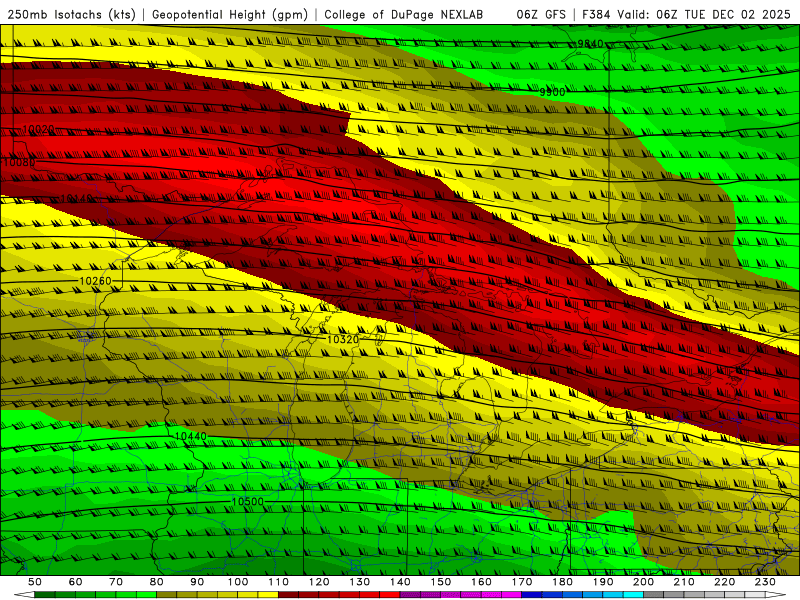Click the 80 value on the color scale
800x600 pixels.
pos(157,582)
